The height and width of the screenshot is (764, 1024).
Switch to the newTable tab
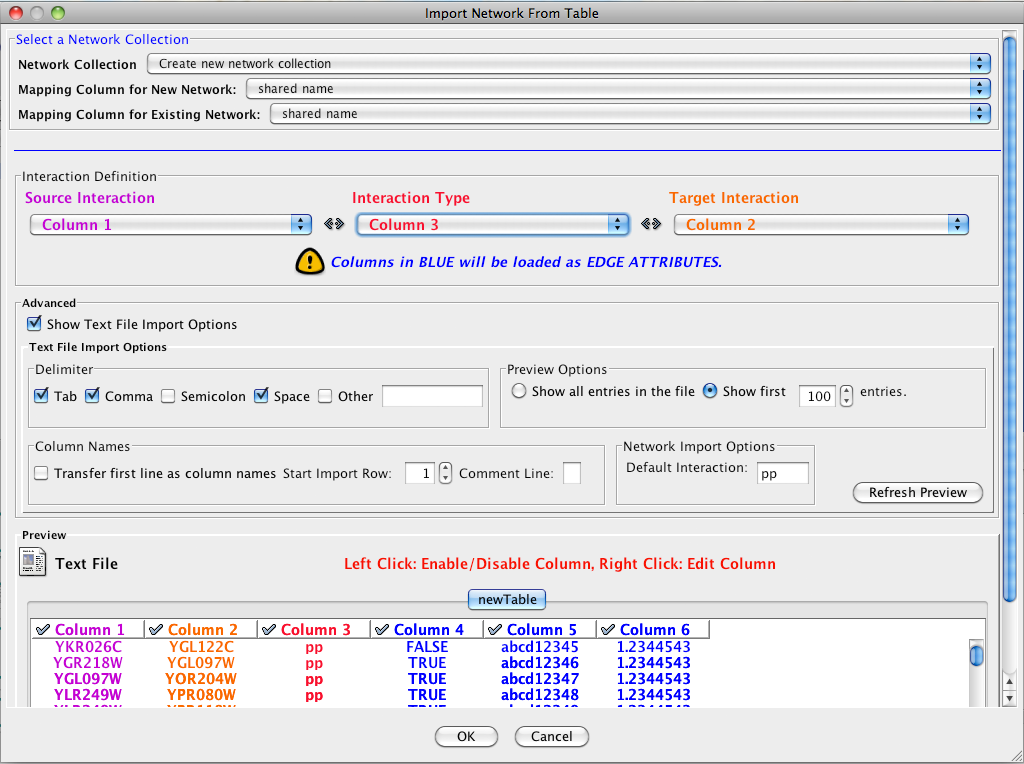point(507,599)
